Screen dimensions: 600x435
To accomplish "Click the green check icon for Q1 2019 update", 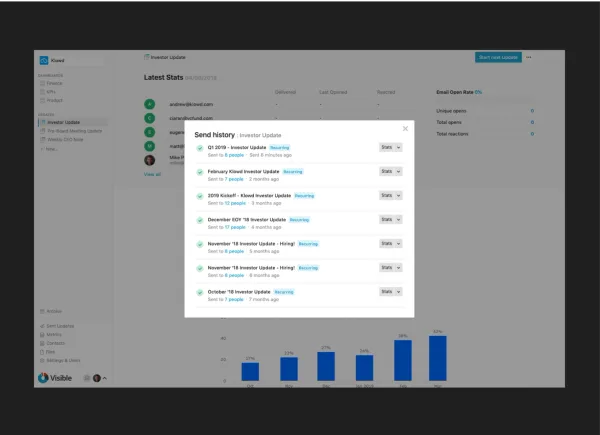I will (x=200, y=148).
